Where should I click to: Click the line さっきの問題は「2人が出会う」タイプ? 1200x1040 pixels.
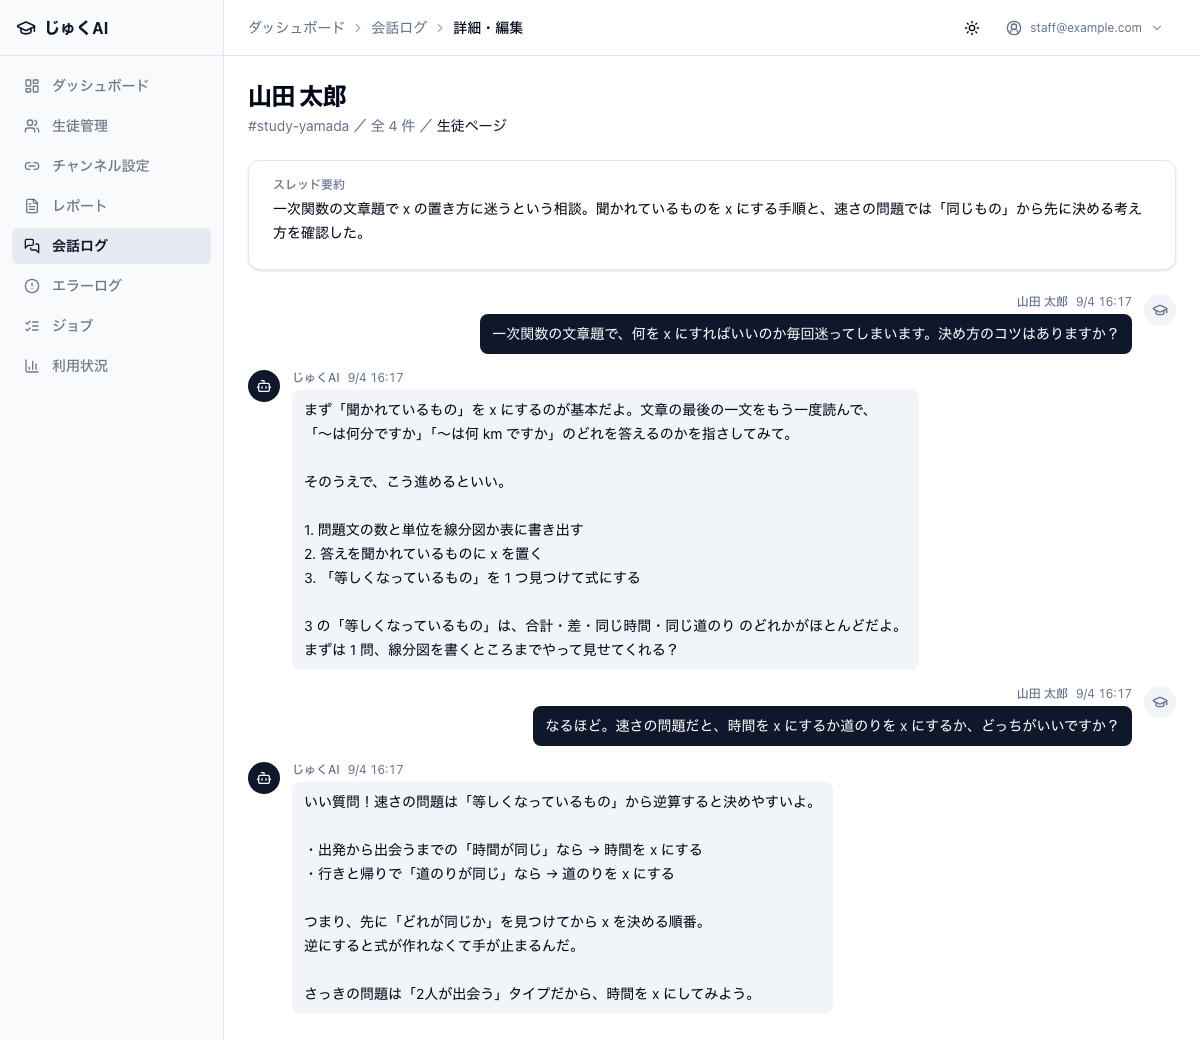531,994
